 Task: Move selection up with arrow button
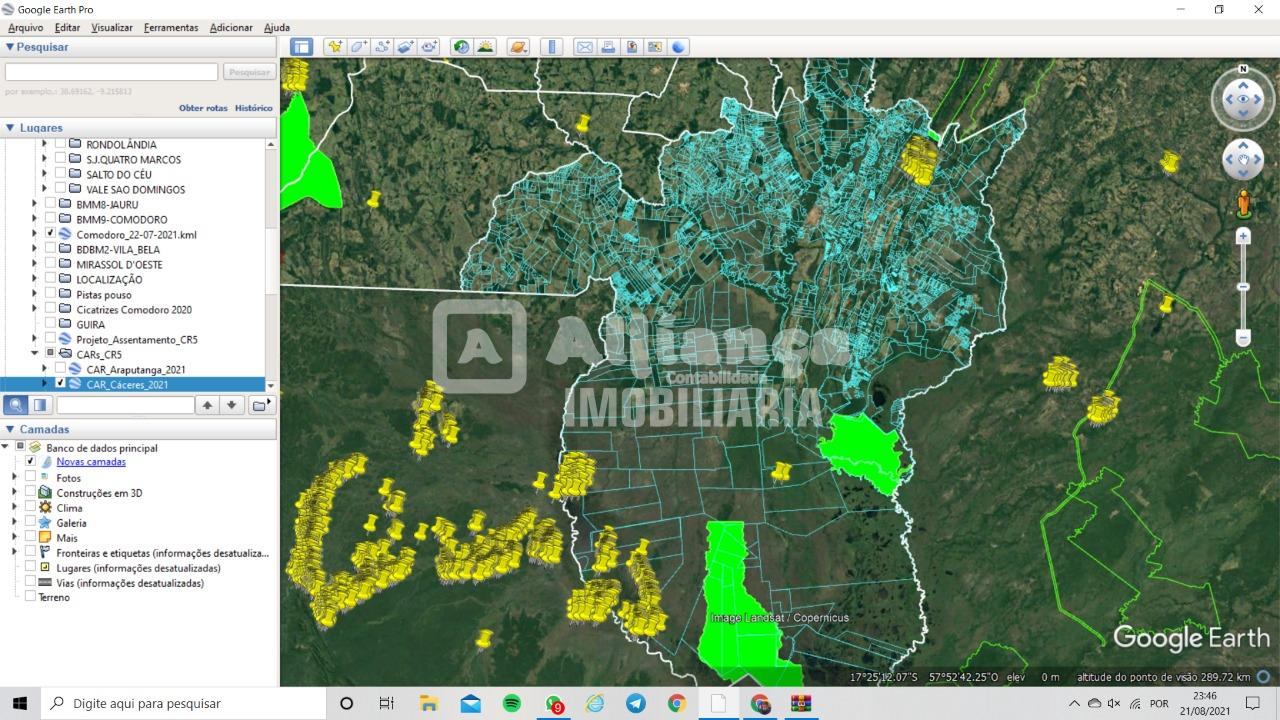[207, 405]
